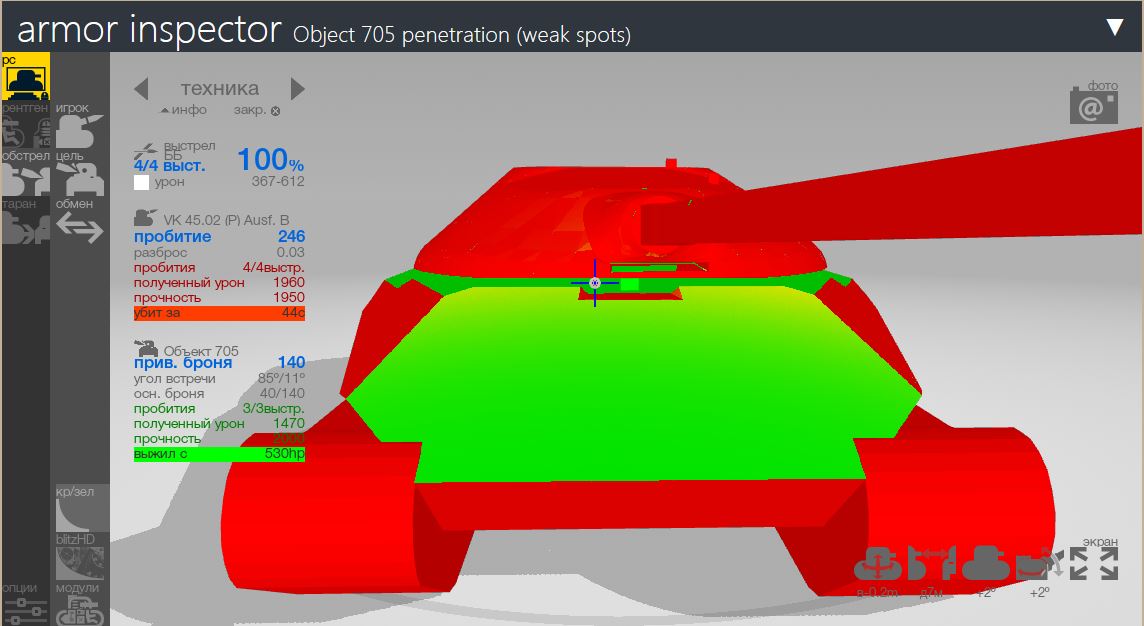Click the Объект 705 target tank name
The height and width of the screenshot is (626, 1144).
201,351
